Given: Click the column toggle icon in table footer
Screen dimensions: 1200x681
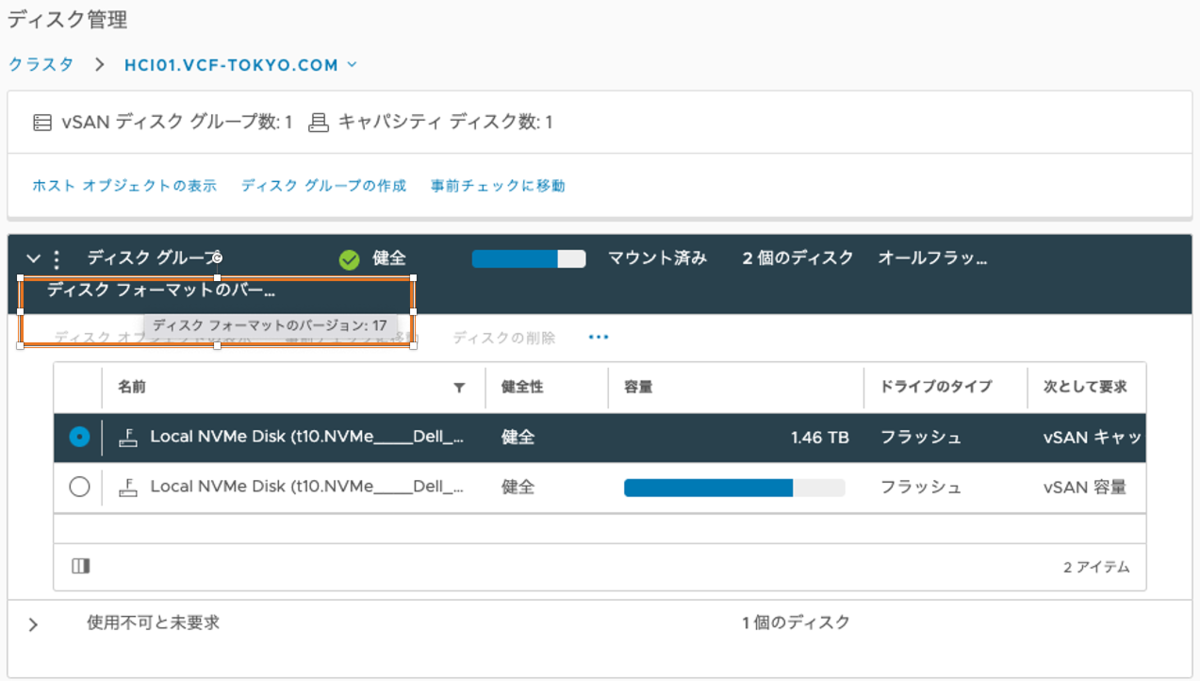Looking at the screenshot, I should click(81, 566).
